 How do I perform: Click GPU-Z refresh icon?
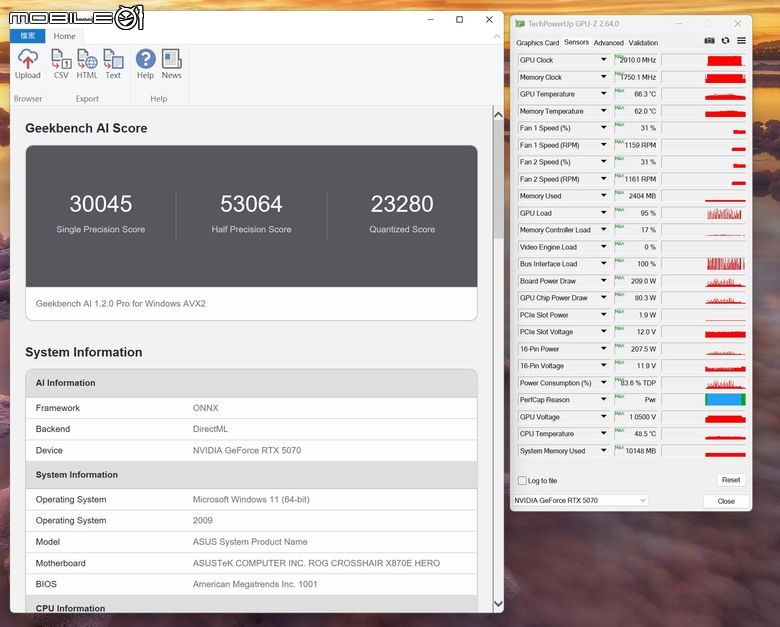(725, 41)
